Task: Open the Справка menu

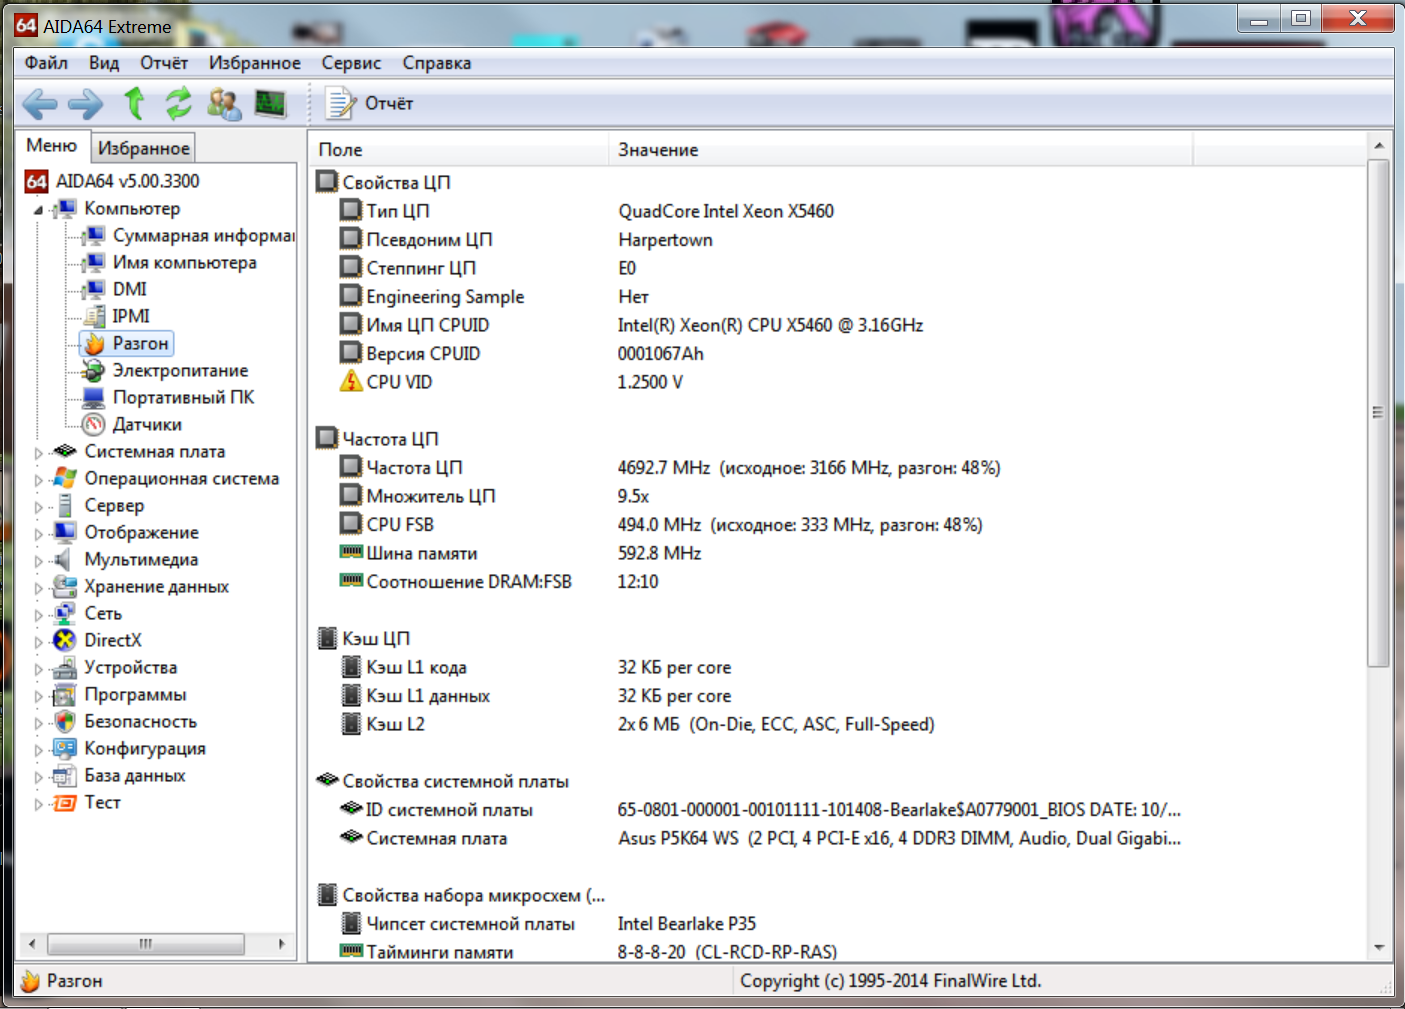Action: point(437,63)
